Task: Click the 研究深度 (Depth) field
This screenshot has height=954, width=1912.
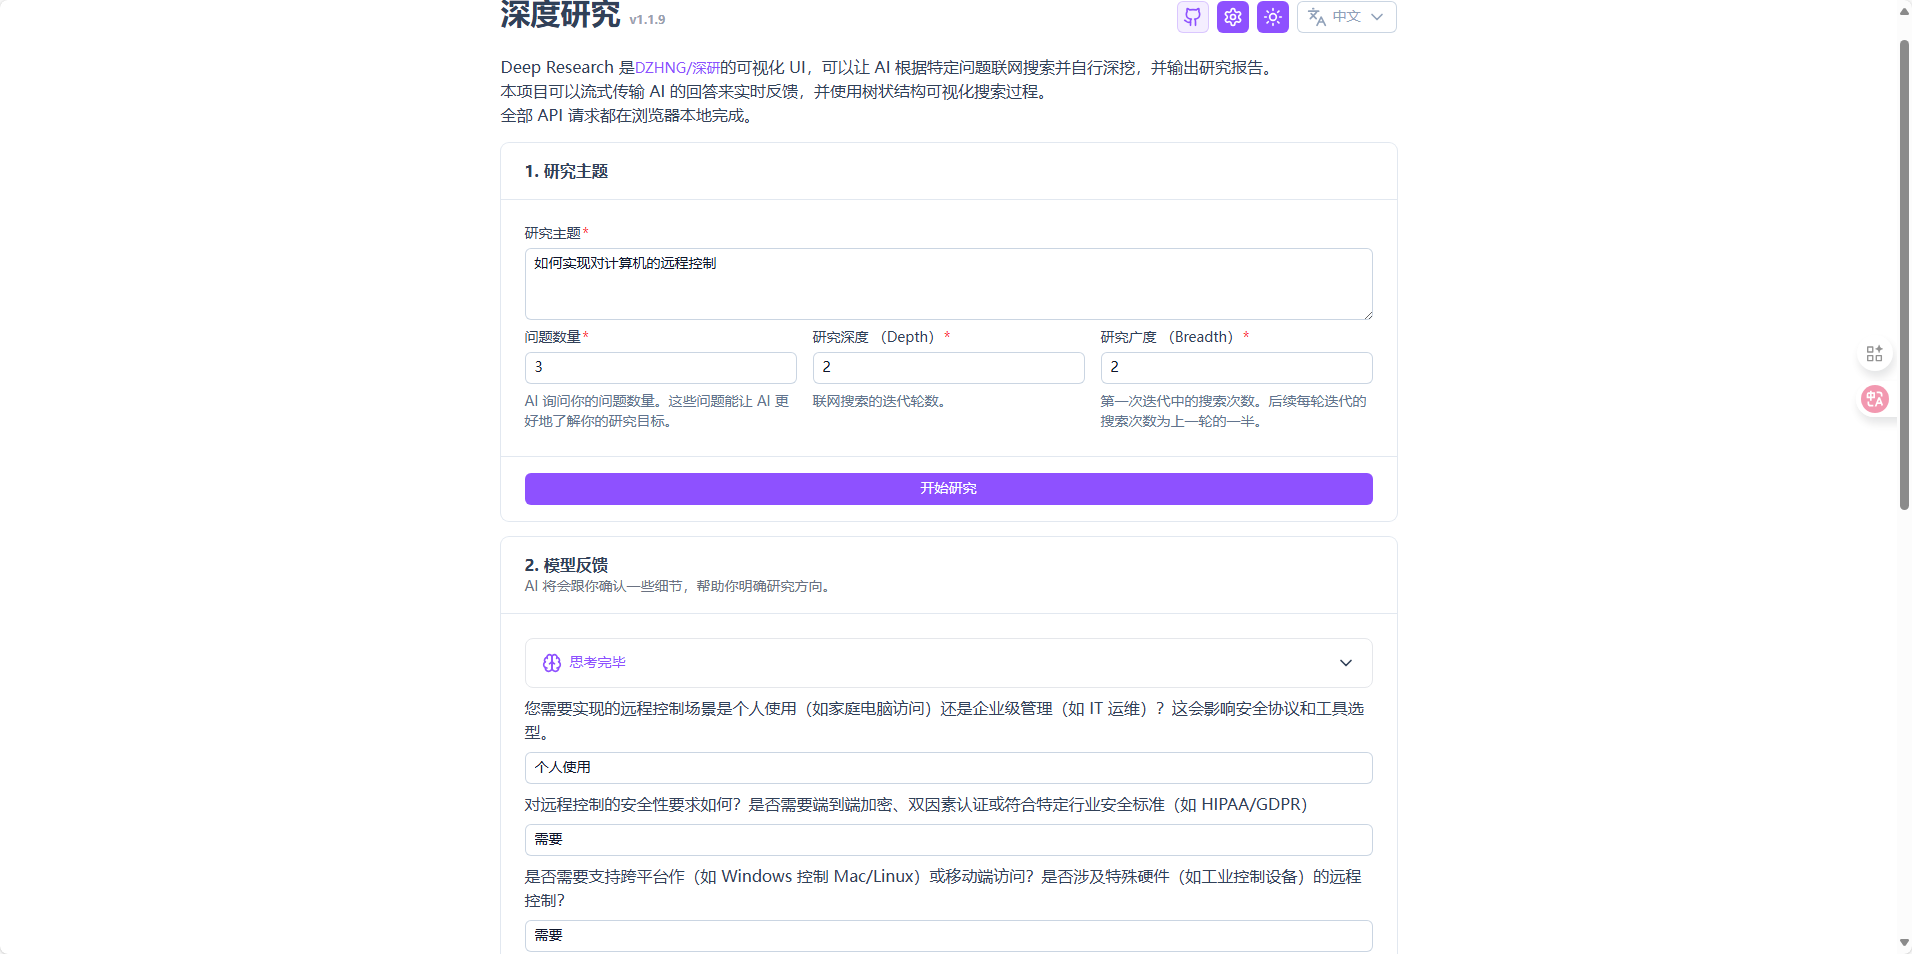Action: [x=947, y=368]
